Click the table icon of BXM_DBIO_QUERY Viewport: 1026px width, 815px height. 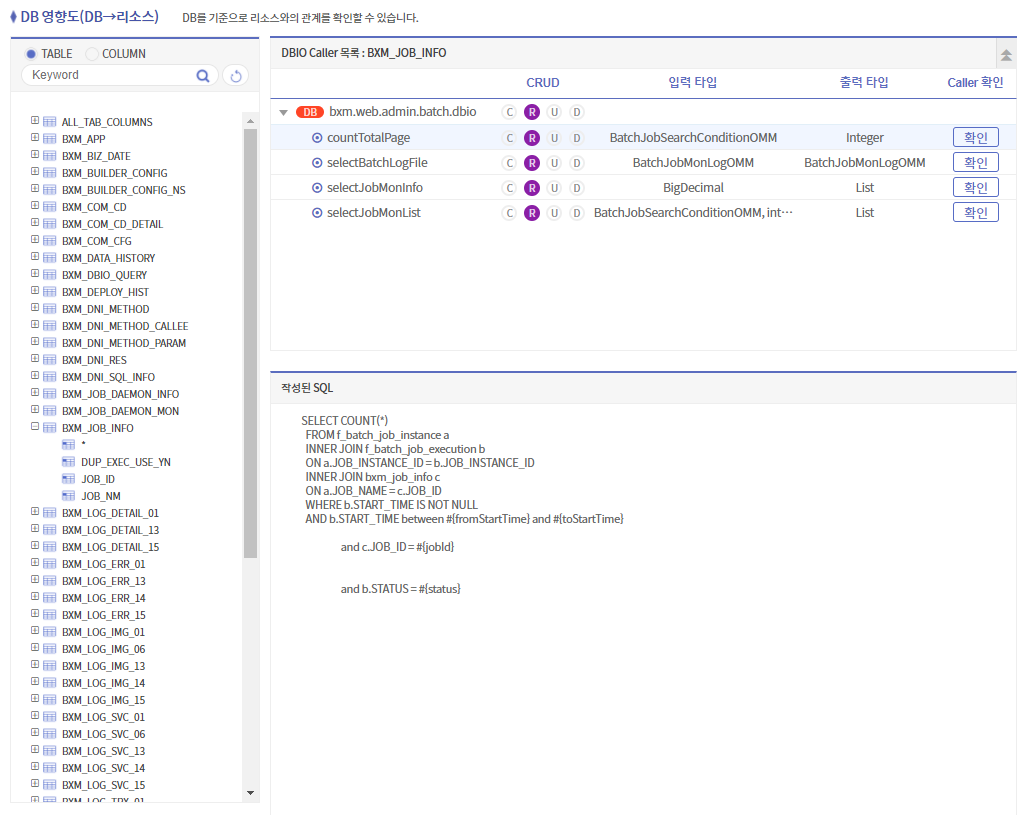point(49,275)
